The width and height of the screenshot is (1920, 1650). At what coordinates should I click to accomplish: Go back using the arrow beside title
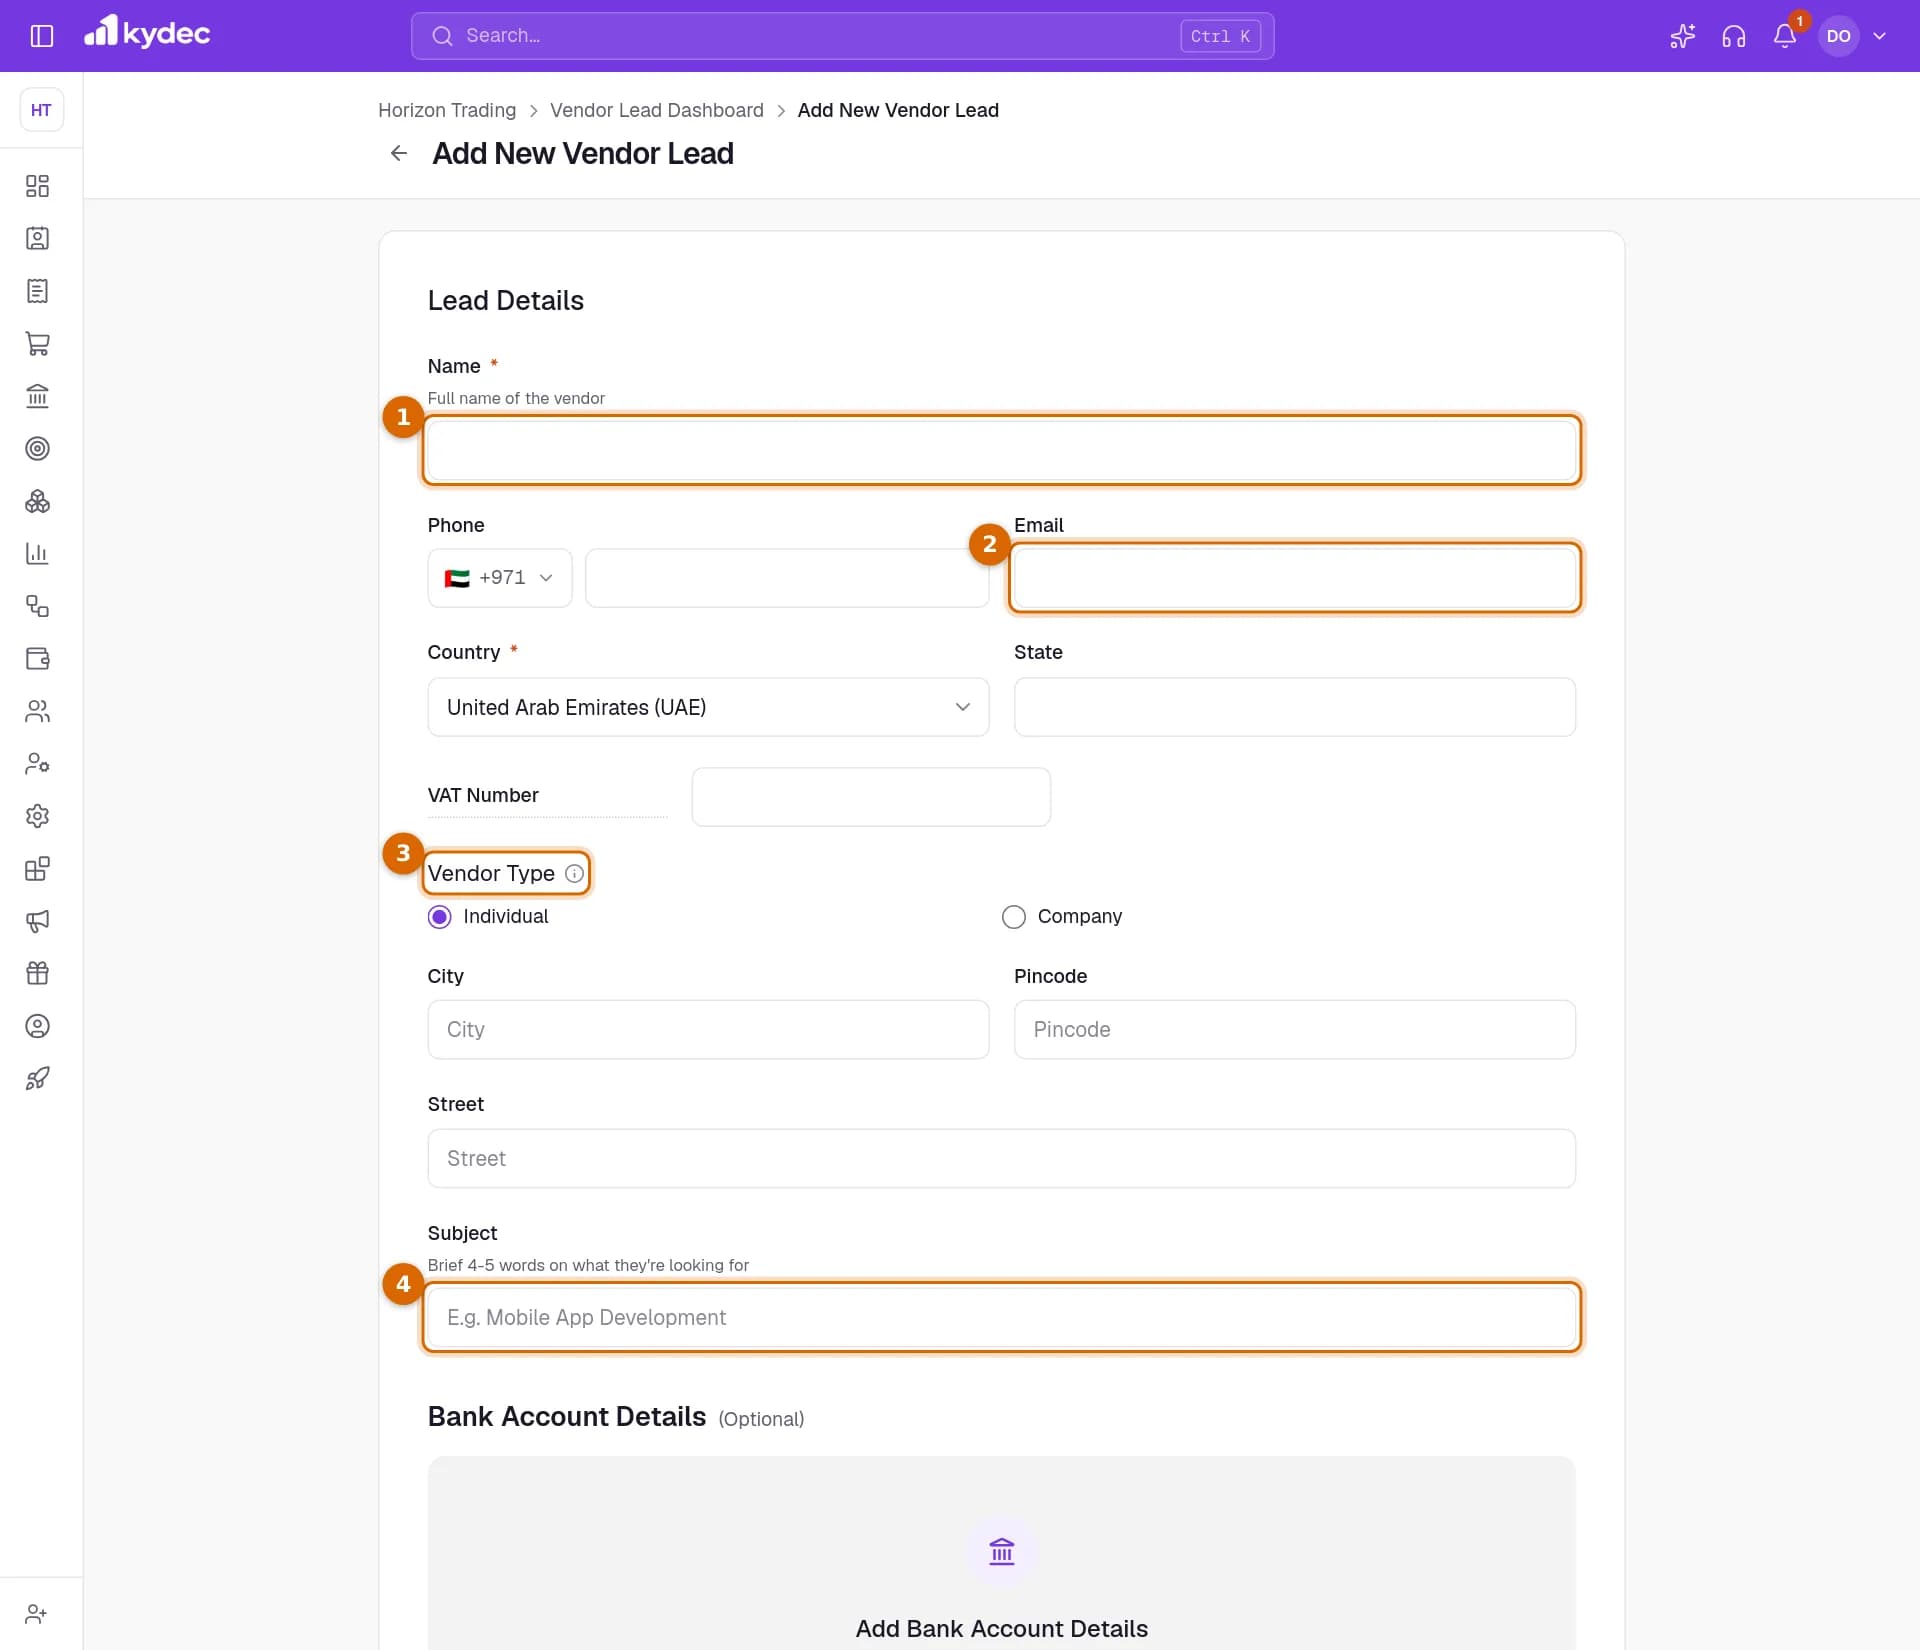(398, 153)
